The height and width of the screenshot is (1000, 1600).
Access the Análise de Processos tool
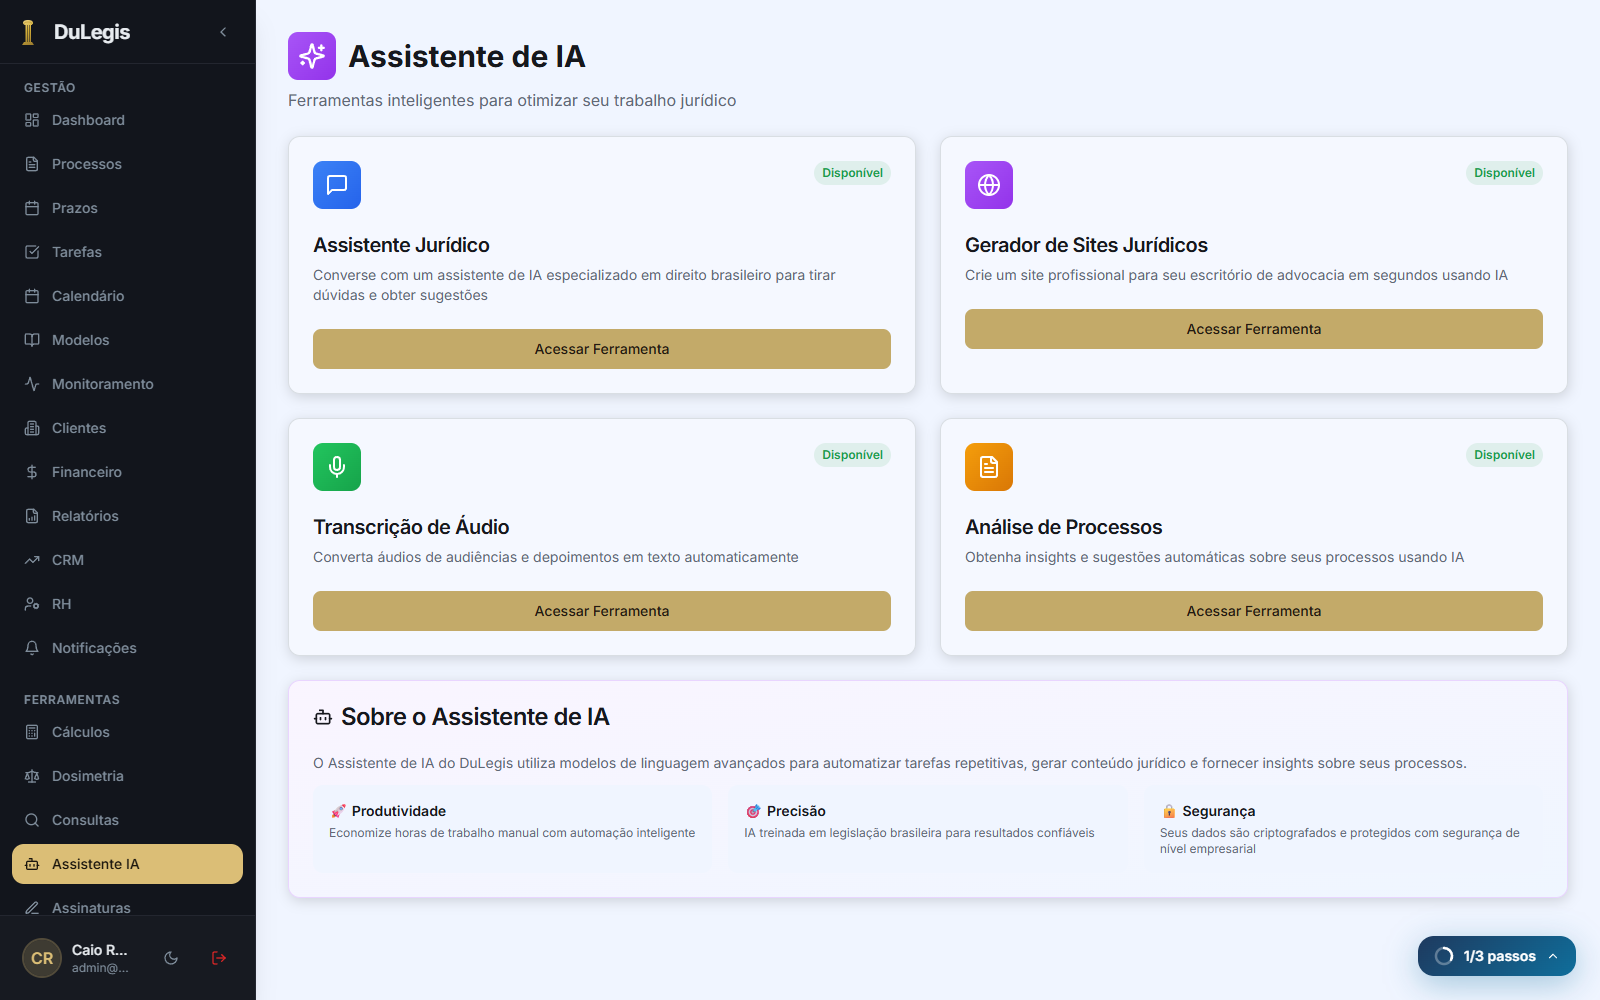pos(1254,611)
